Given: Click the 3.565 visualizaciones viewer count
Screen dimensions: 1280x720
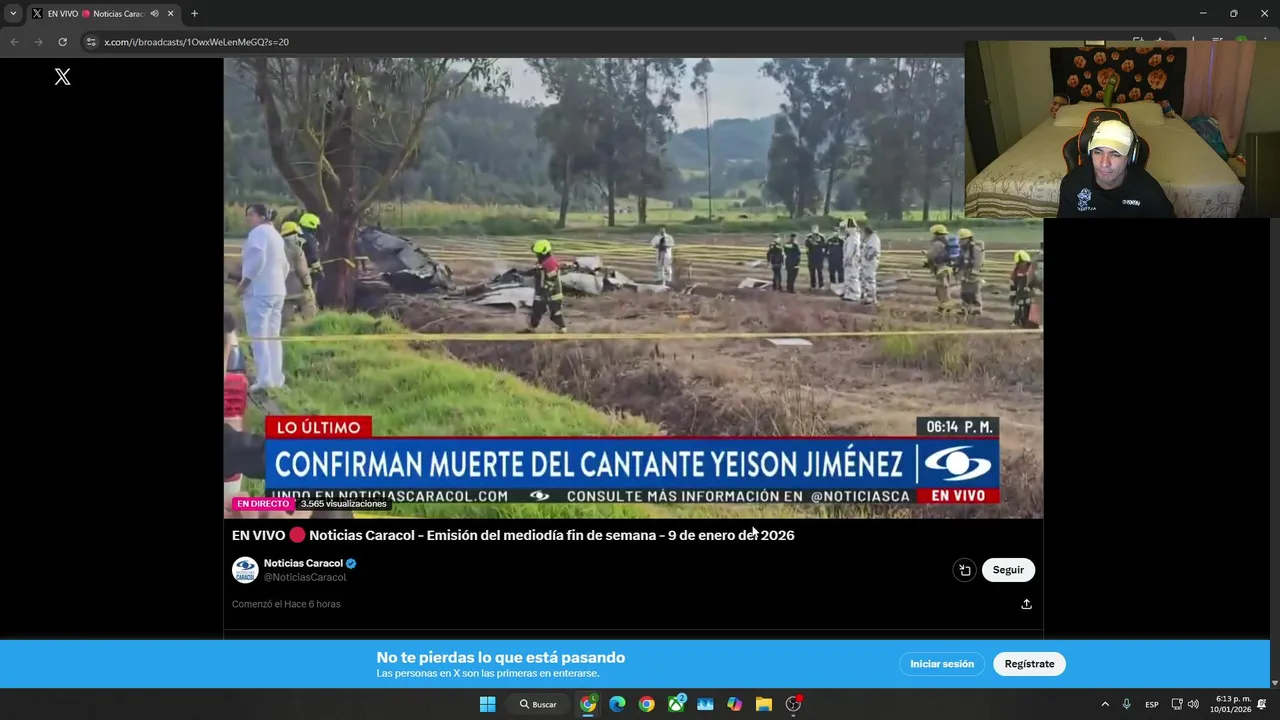Looking at the screenshot, I should click(343, 504).
